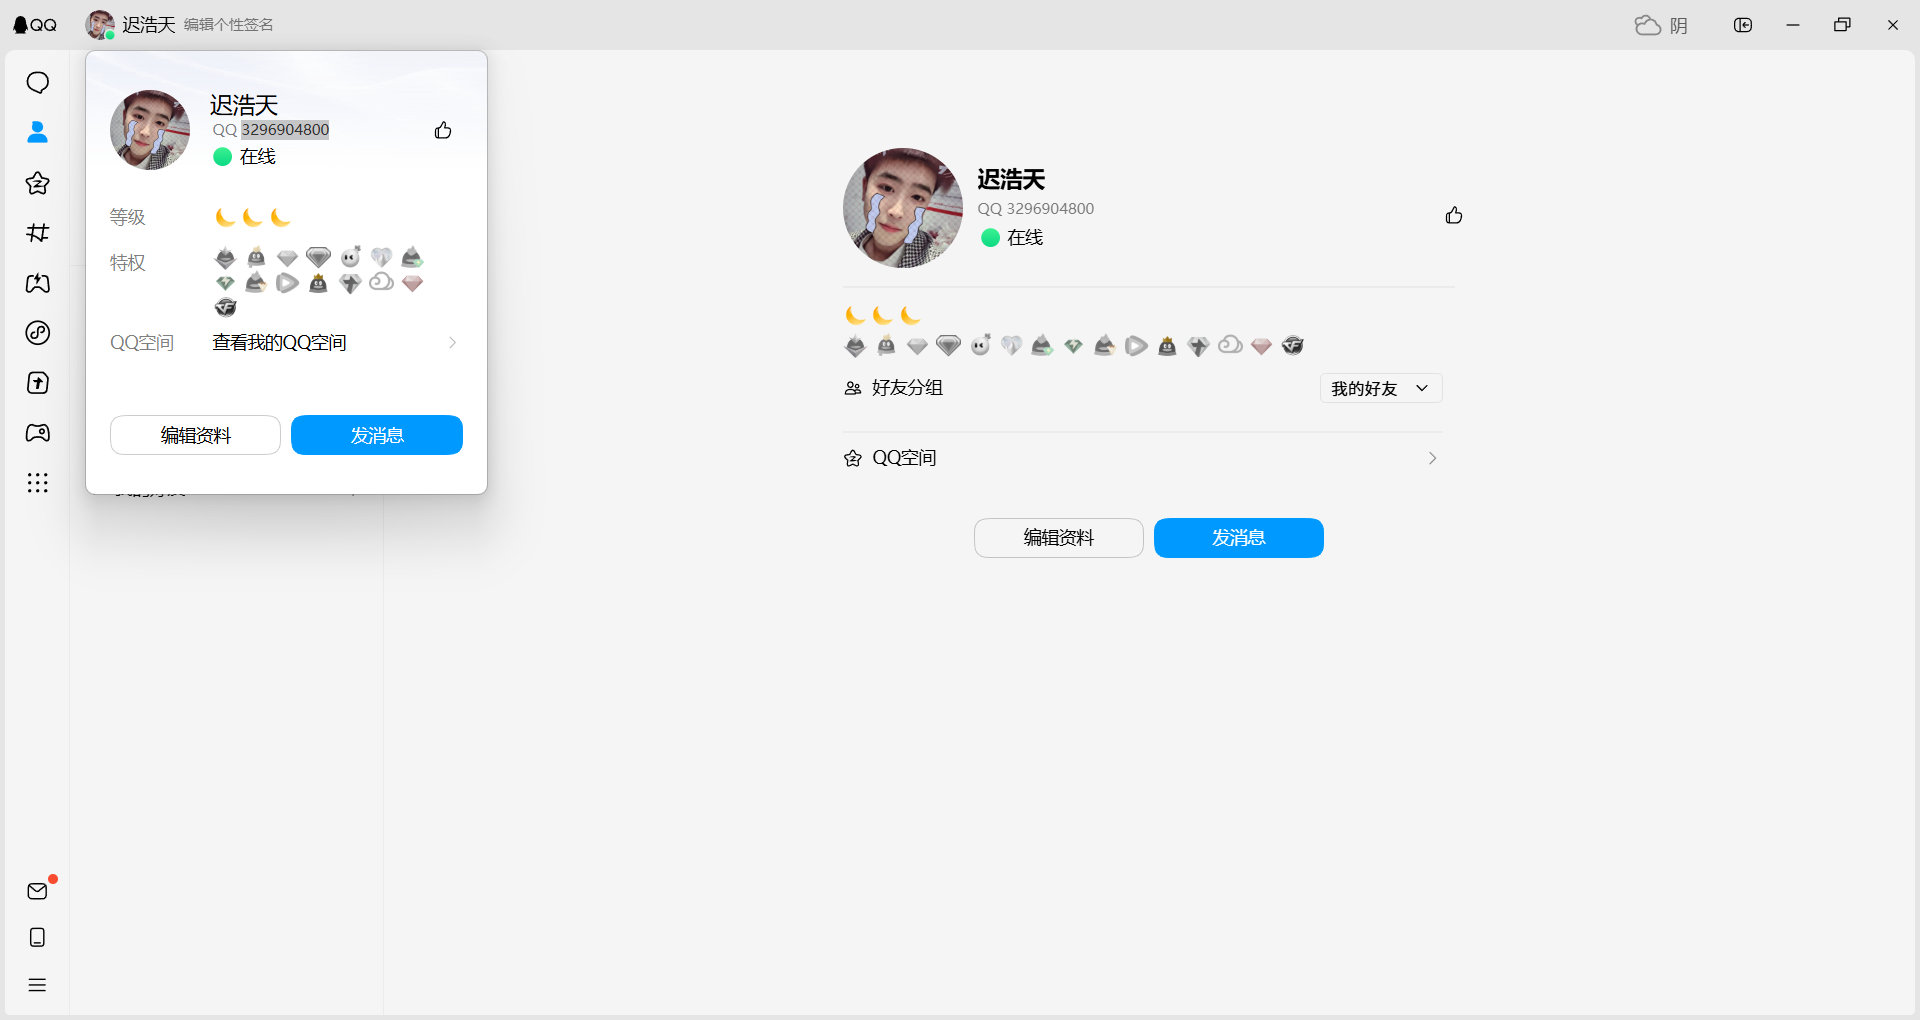Open the star icon in the left sidebar

tap(38, 183)
